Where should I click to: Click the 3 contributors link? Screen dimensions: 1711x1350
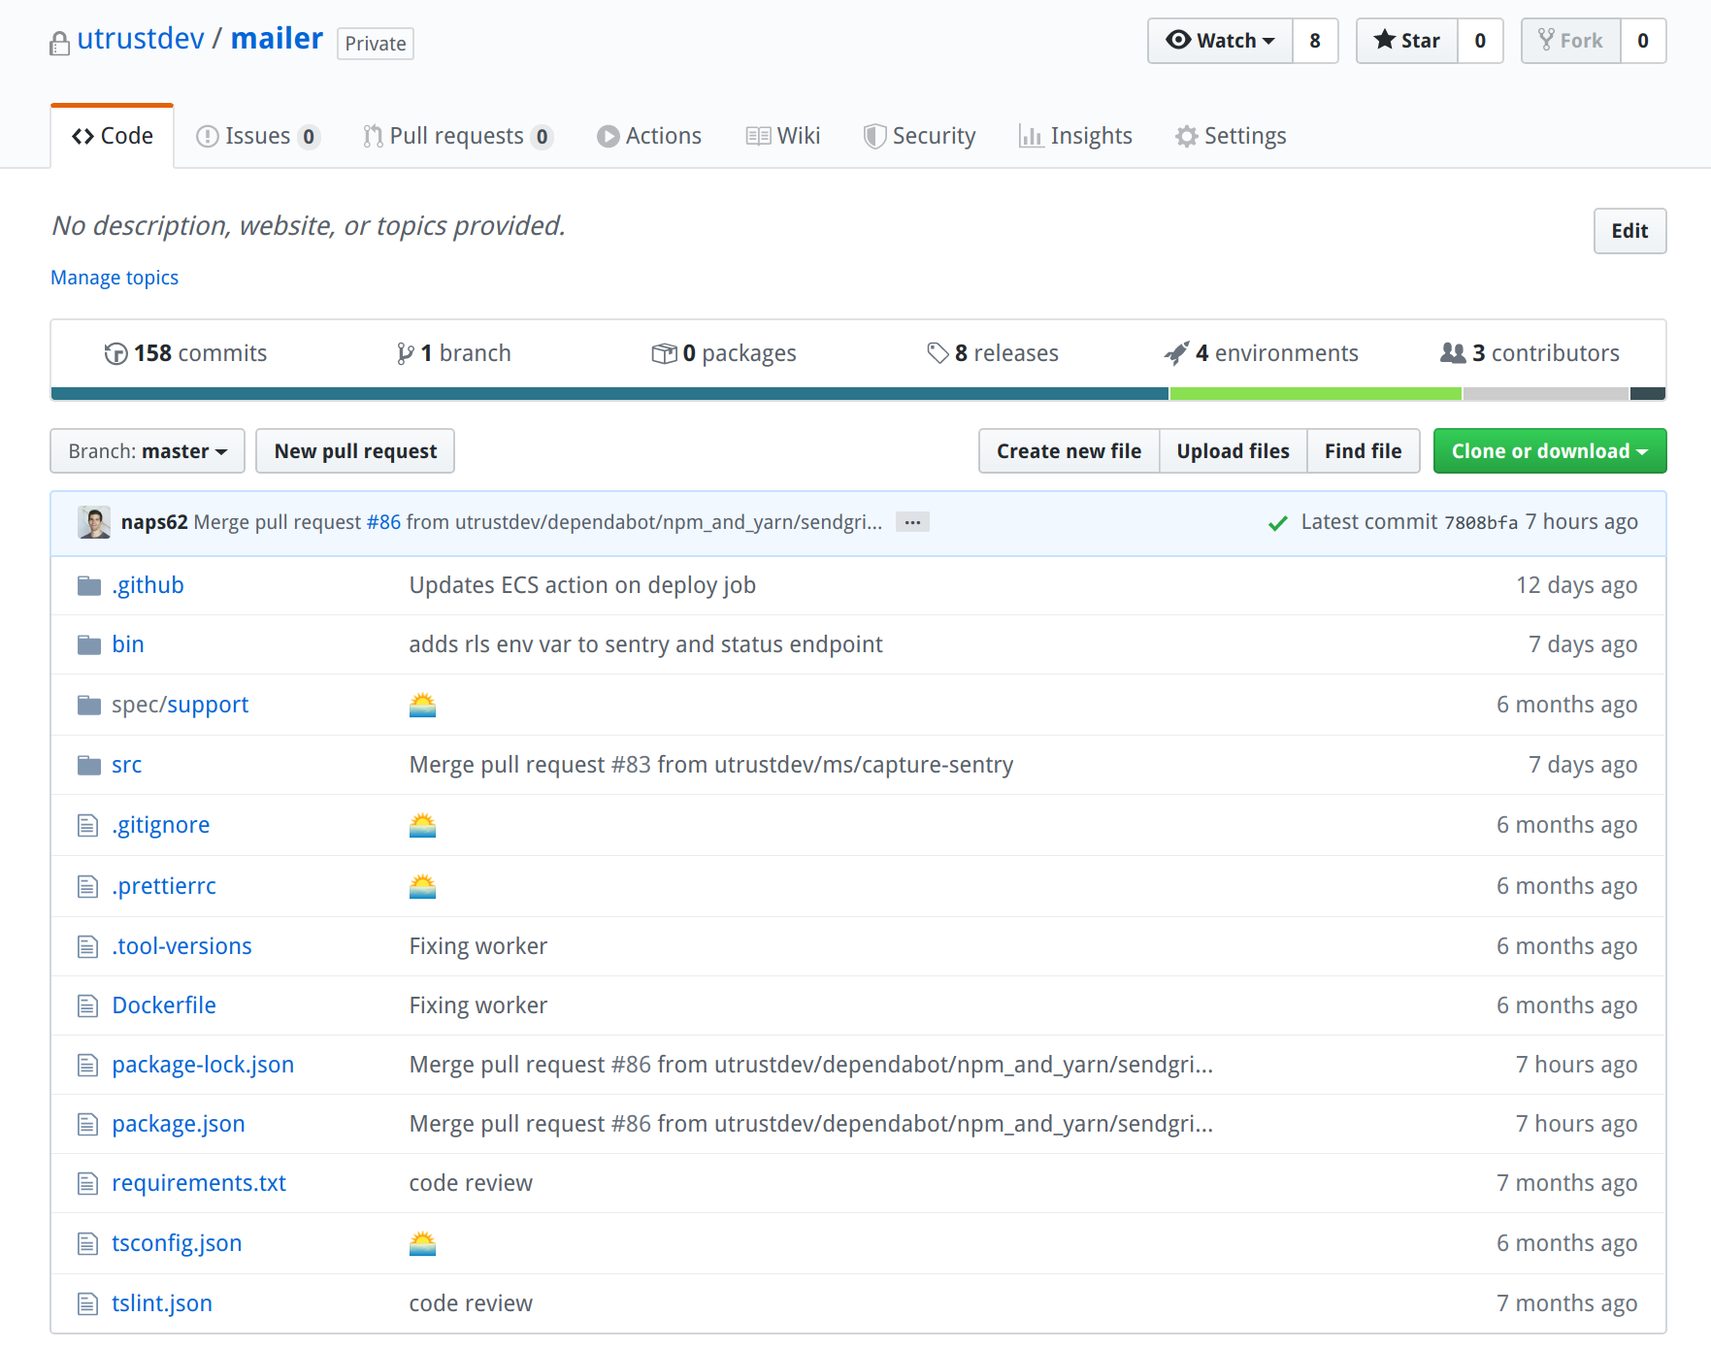coord(1530,353)
